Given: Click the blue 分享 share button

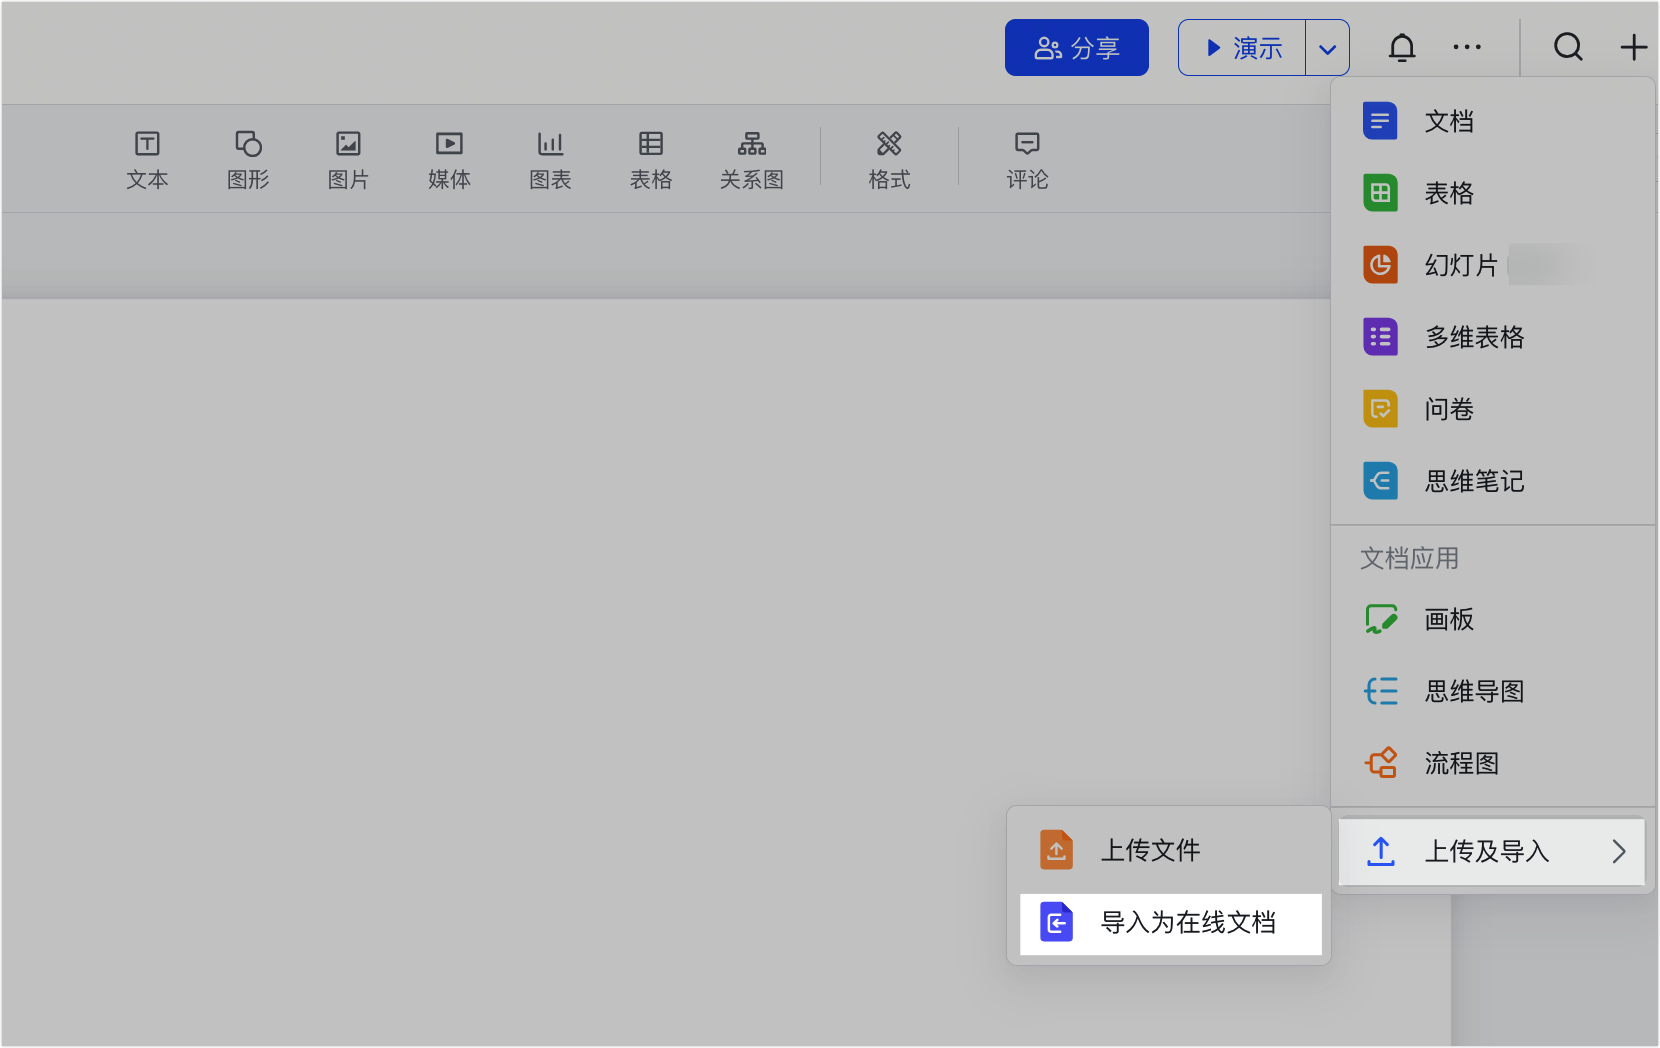Looking at the screenshot, I should (1076, 48).
